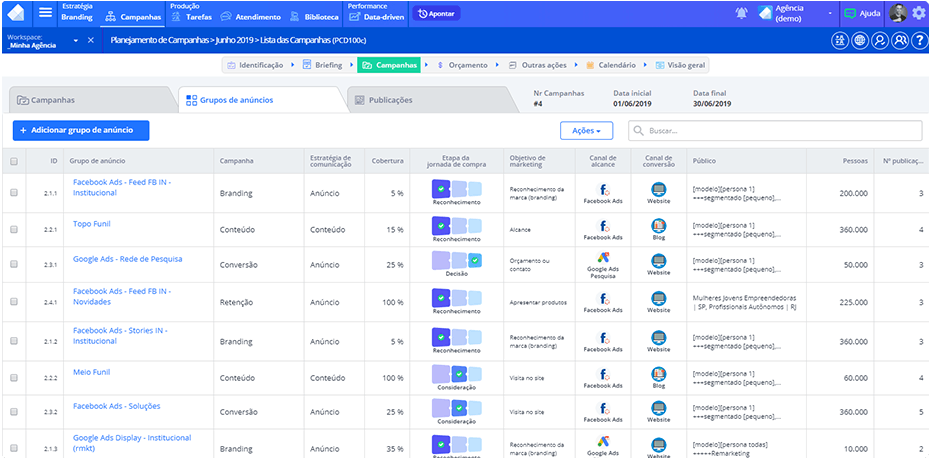Screen dimensions: 930x459
Task: Open Facebook Ads - Feed FB IN - Novidades
Action: pyautogui.click(x=122, y=297)
